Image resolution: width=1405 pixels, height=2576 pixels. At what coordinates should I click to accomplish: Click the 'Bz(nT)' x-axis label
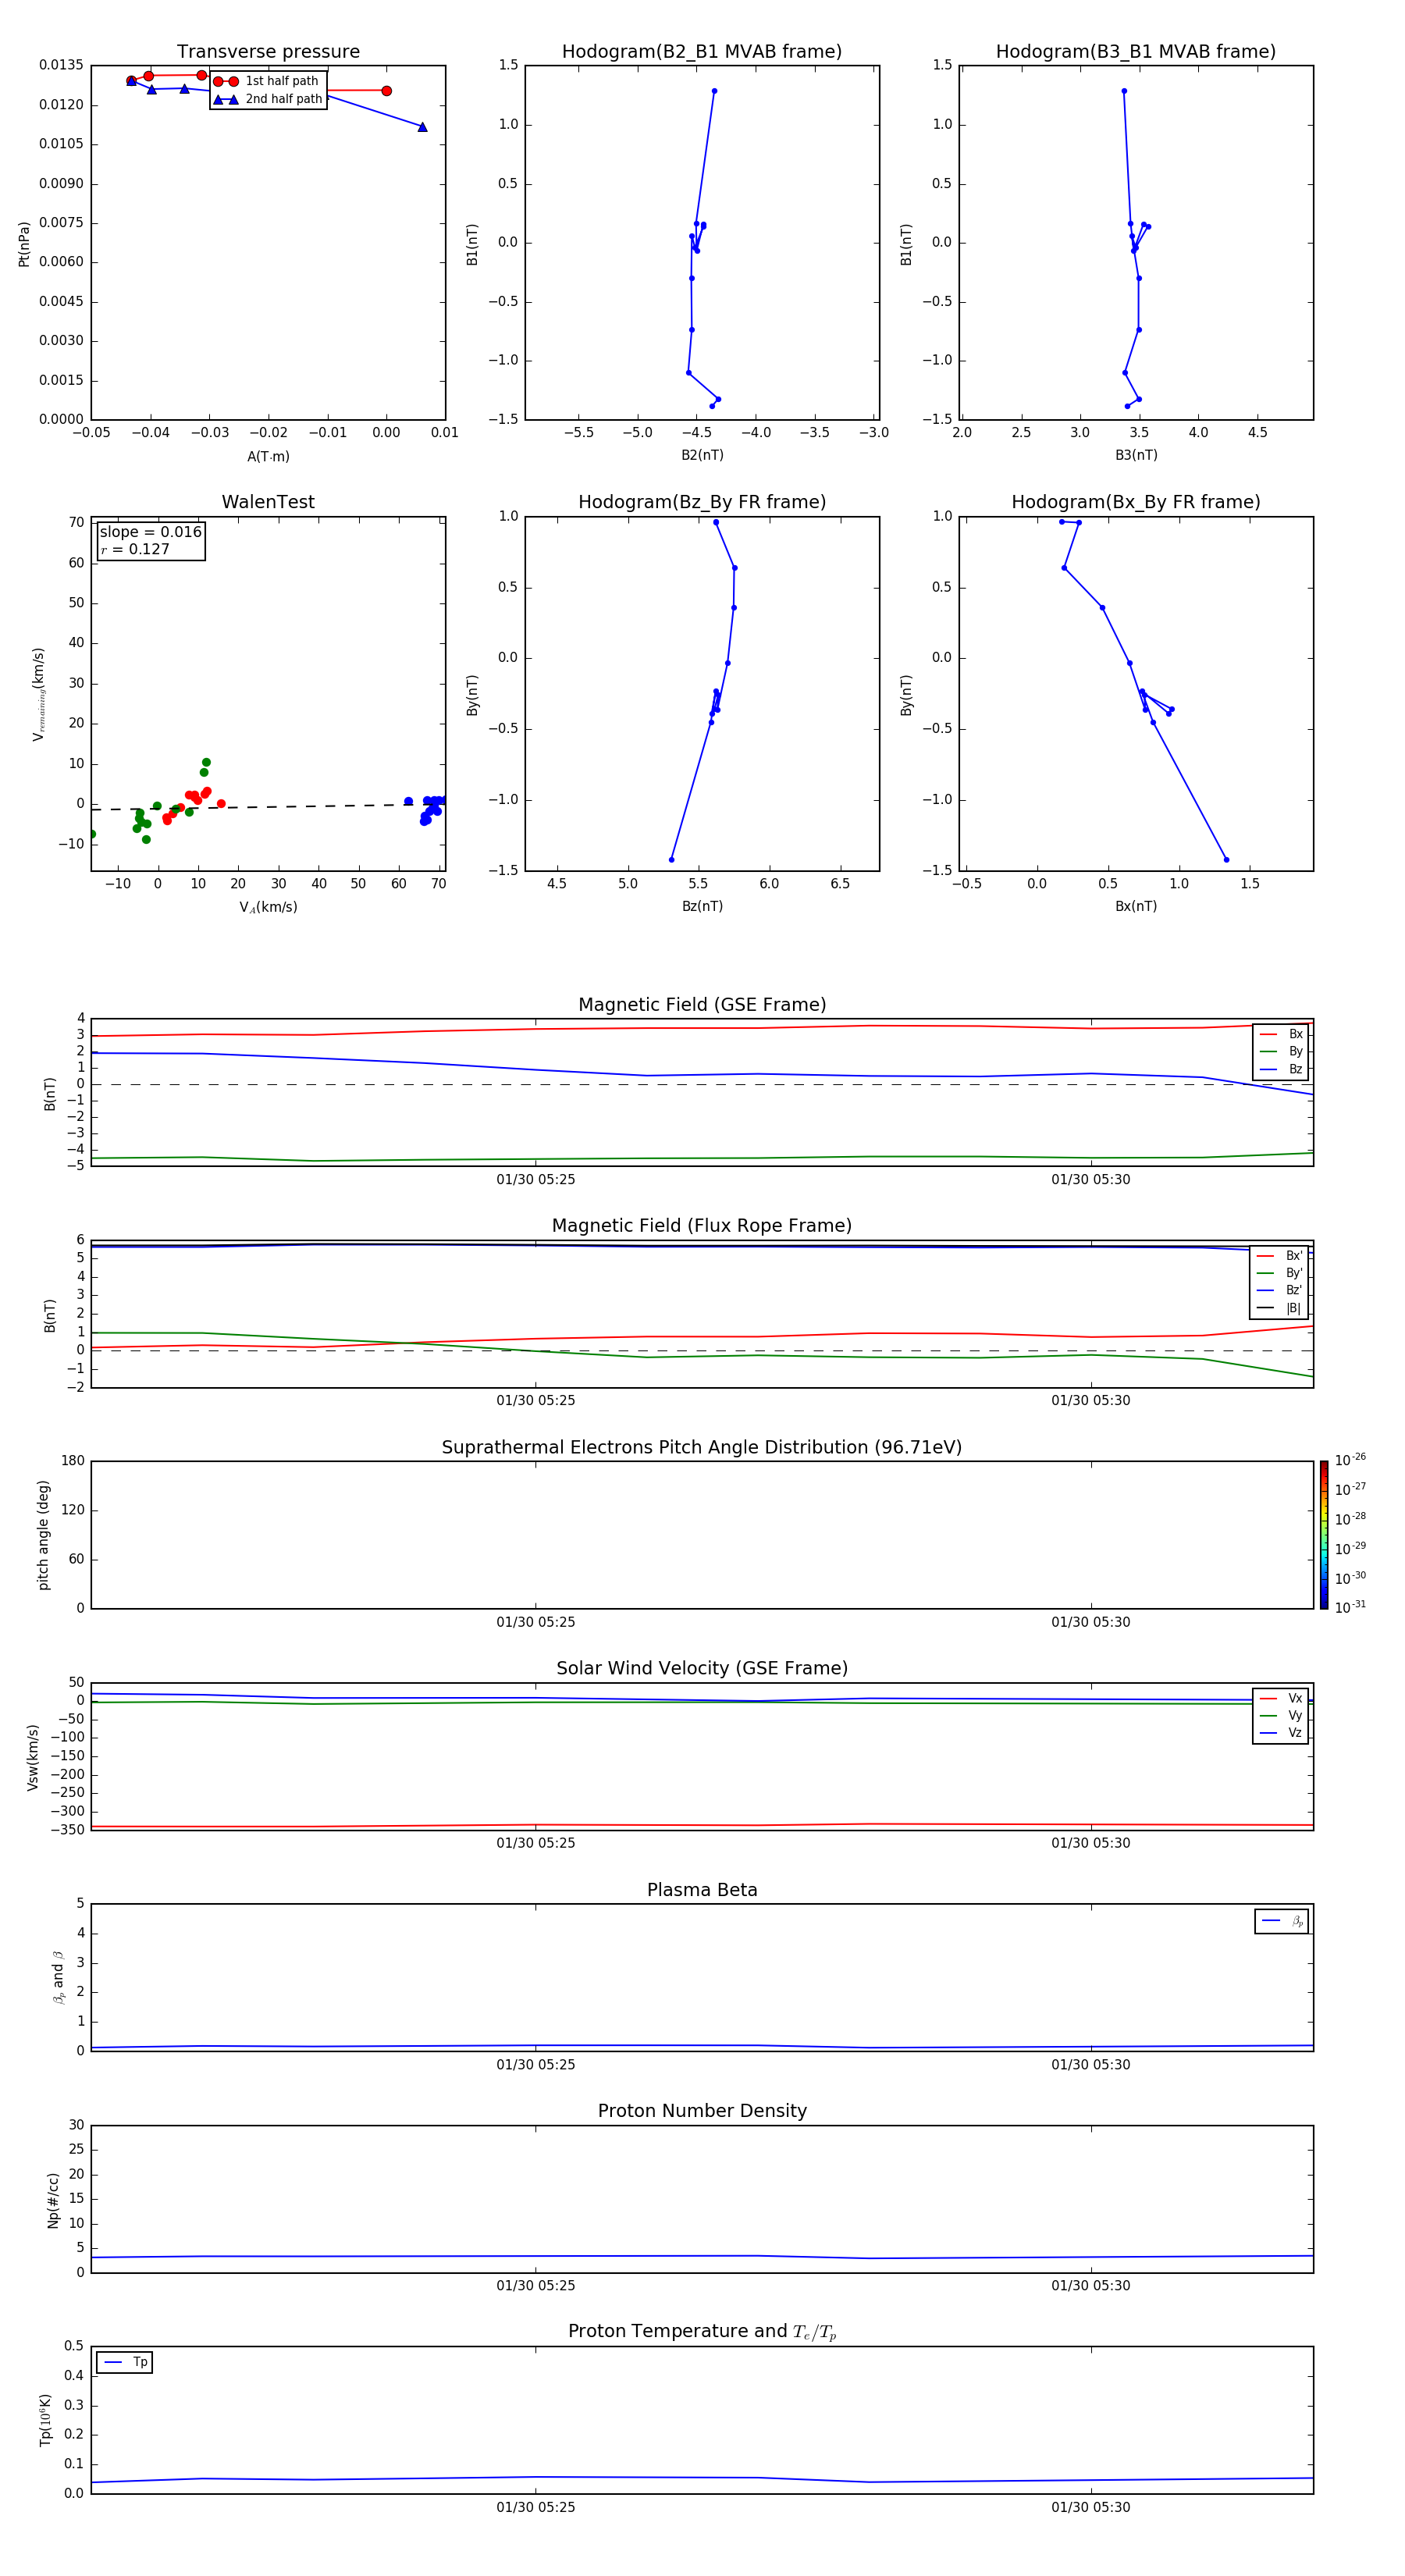(x=702, y=906)
